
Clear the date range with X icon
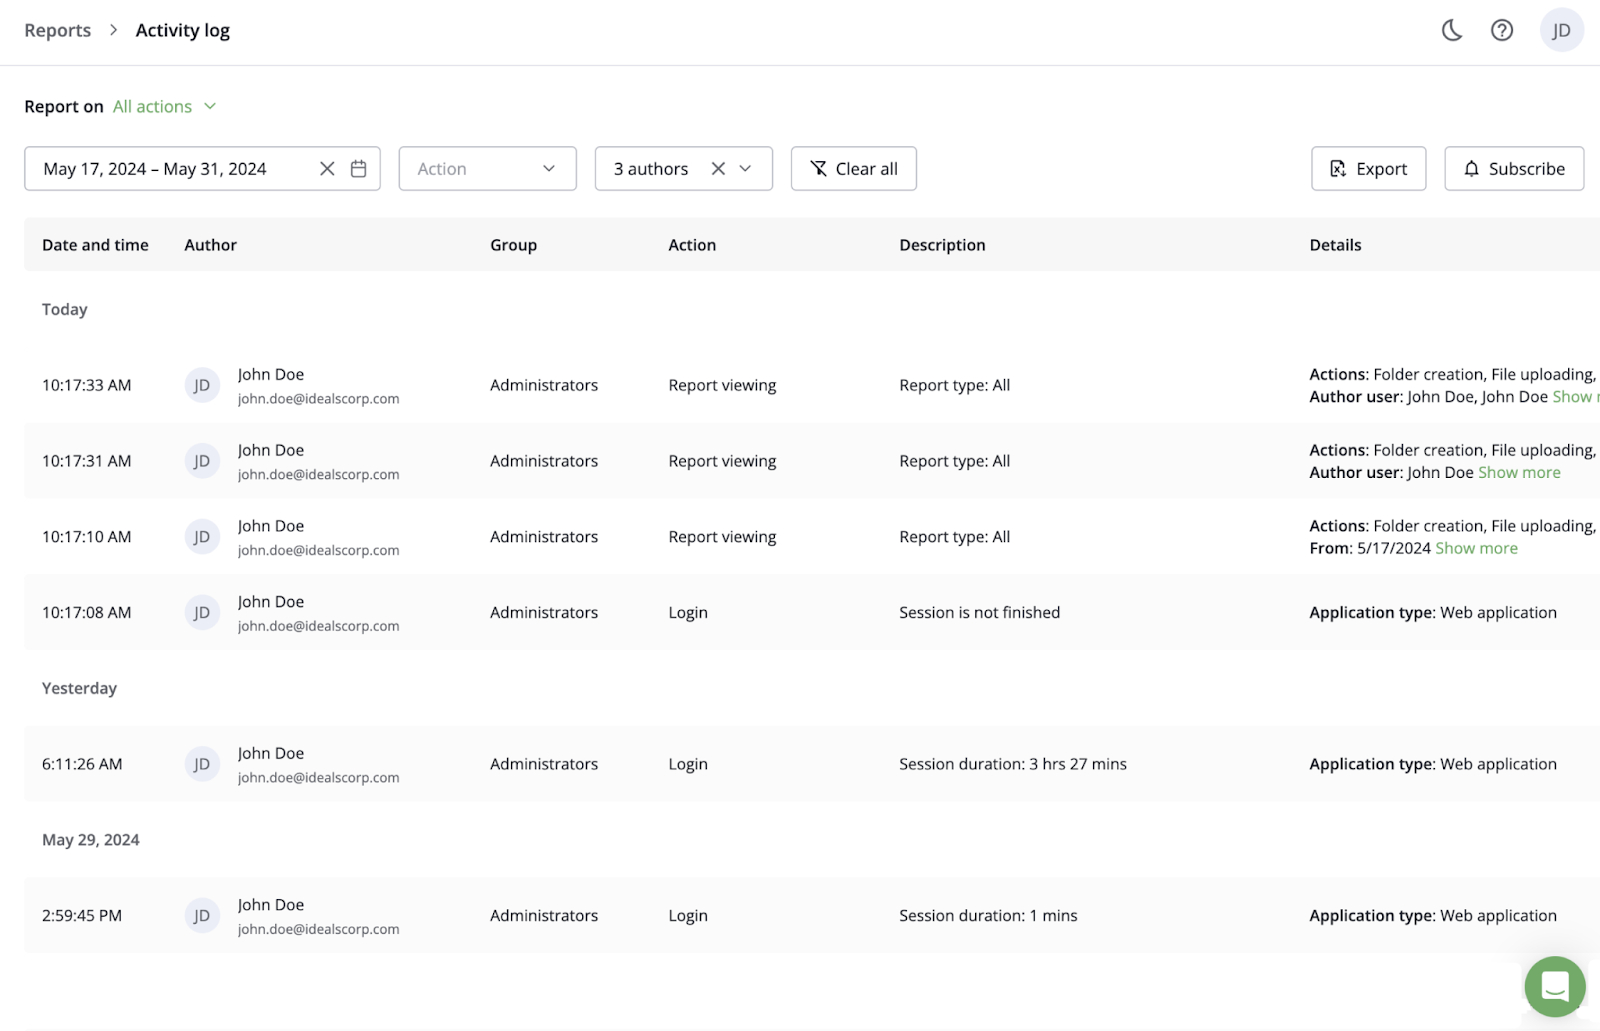click(x=327, y=169)
